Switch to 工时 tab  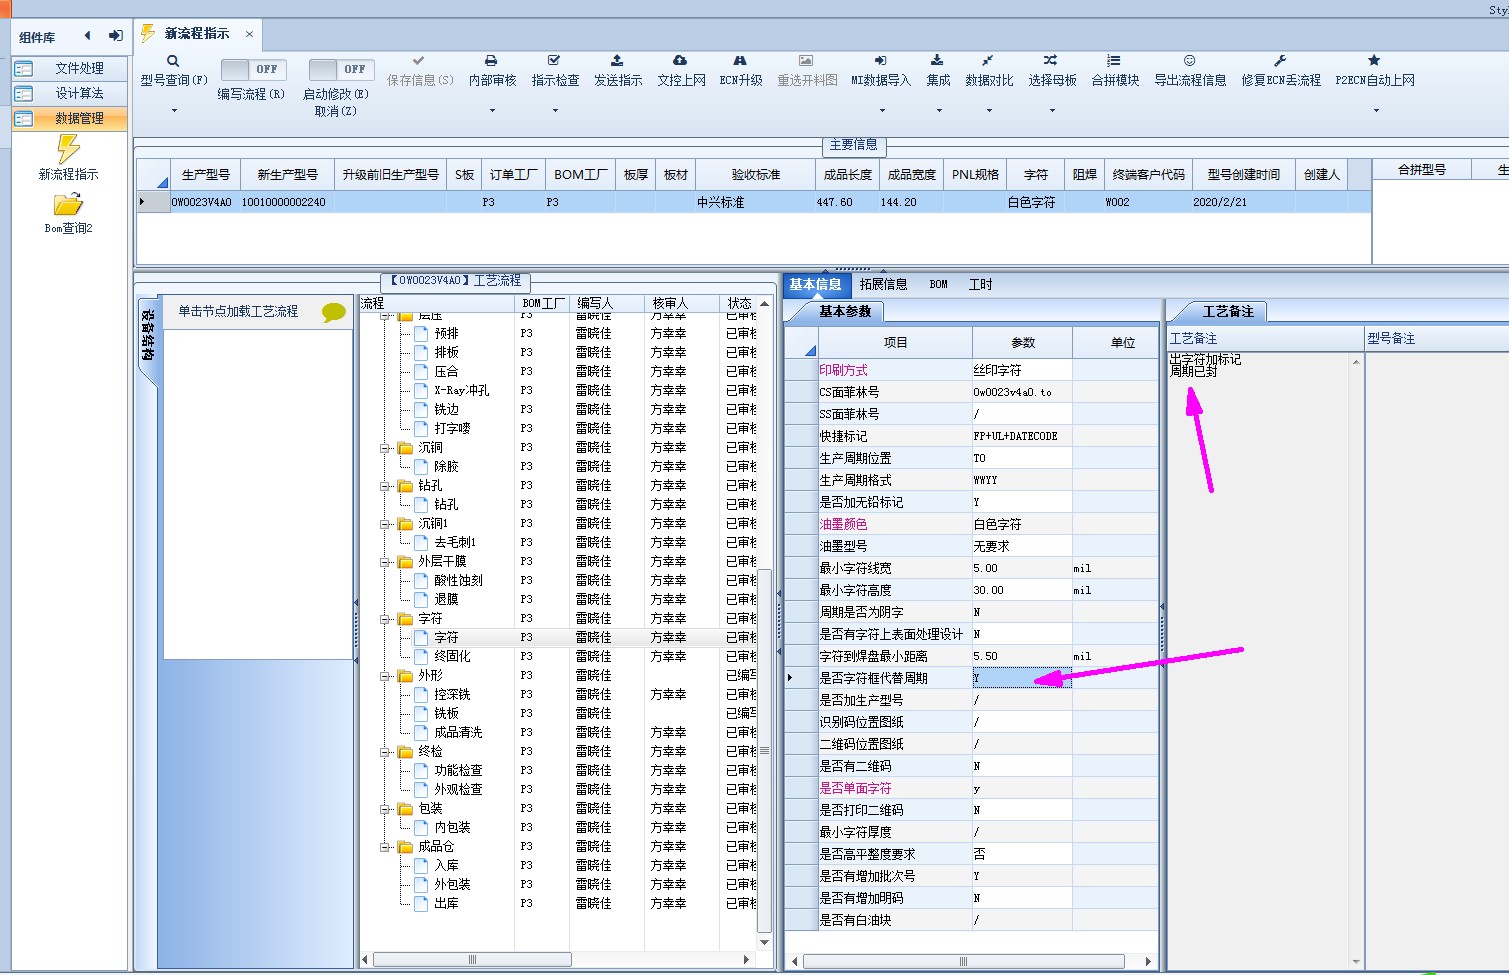tap(980, 284)
